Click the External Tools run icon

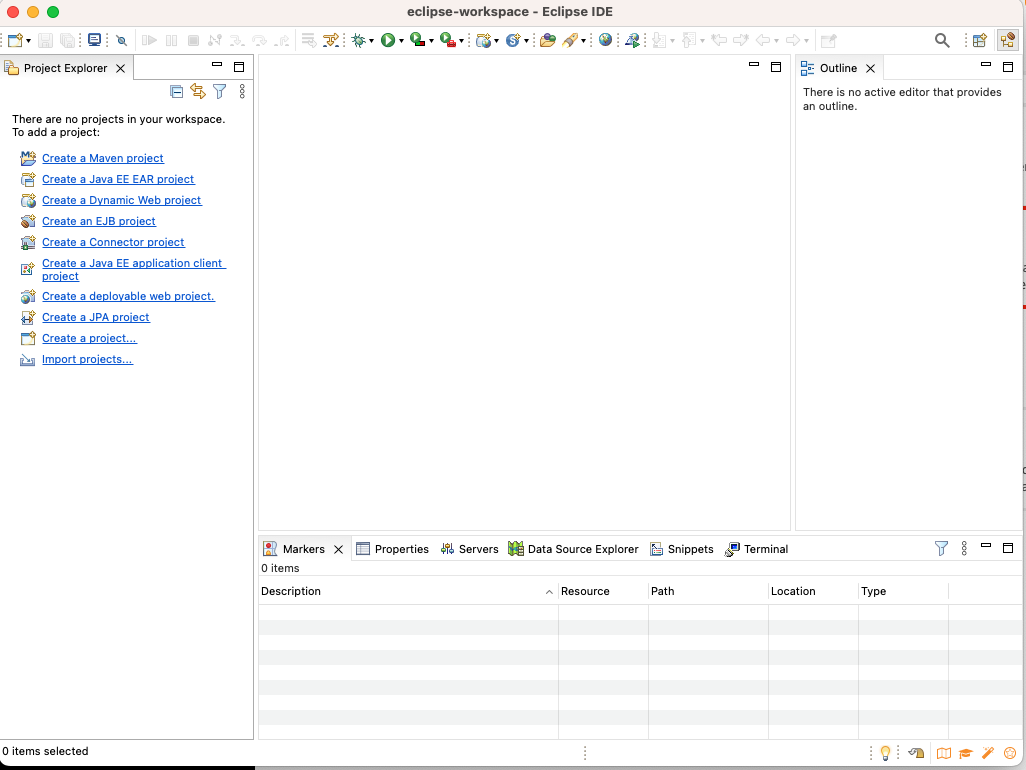448,41
